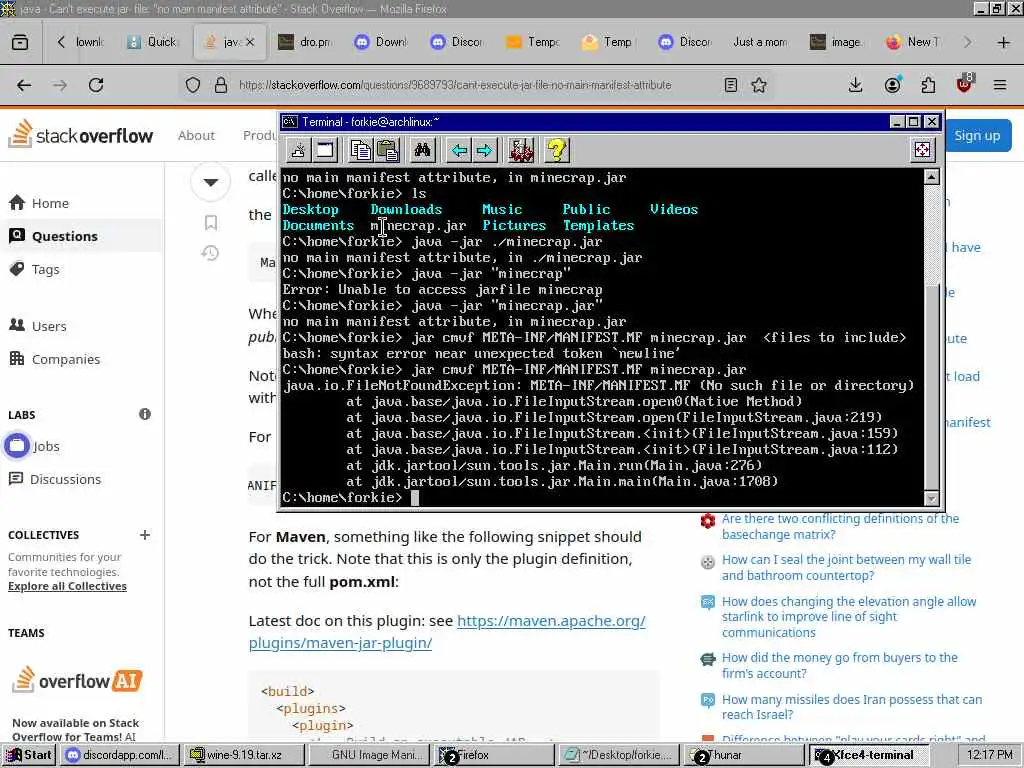The width and height of the screenshot is (1024, 768).
Task: Click 'Explore all Collectives' link
Action: [x=67, y=586]
